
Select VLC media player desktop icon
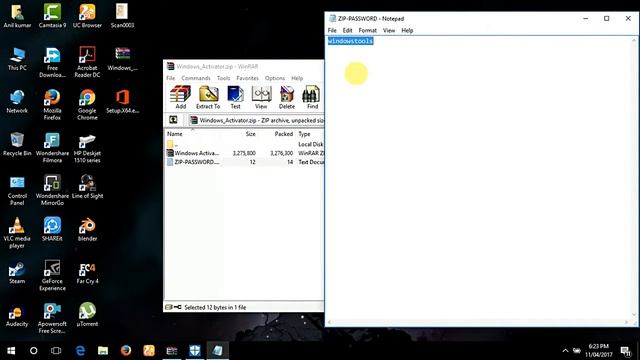coord(17,233)
